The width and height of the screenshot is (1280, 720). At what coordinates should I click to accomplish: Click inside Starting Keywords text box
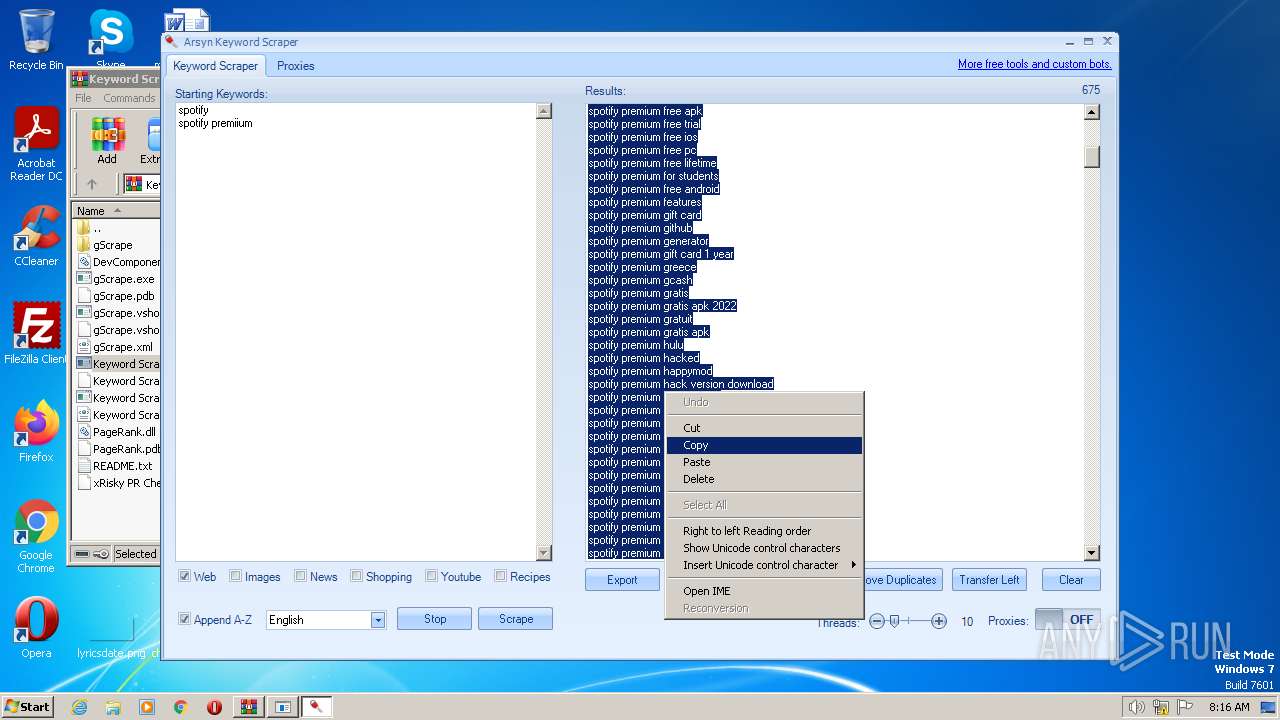pyautogui.click(x=356, y=332)
